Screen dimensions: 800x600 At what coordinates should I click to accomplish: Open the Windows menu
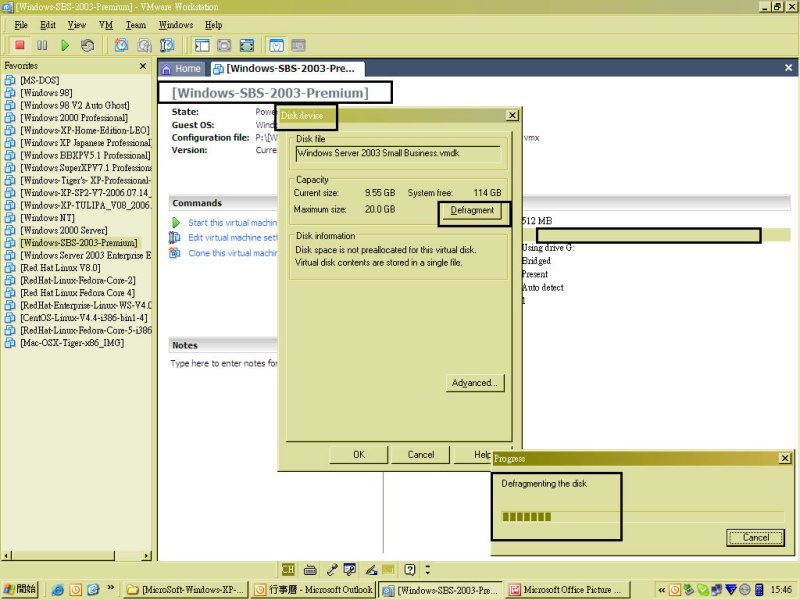[x=176, y=24]
